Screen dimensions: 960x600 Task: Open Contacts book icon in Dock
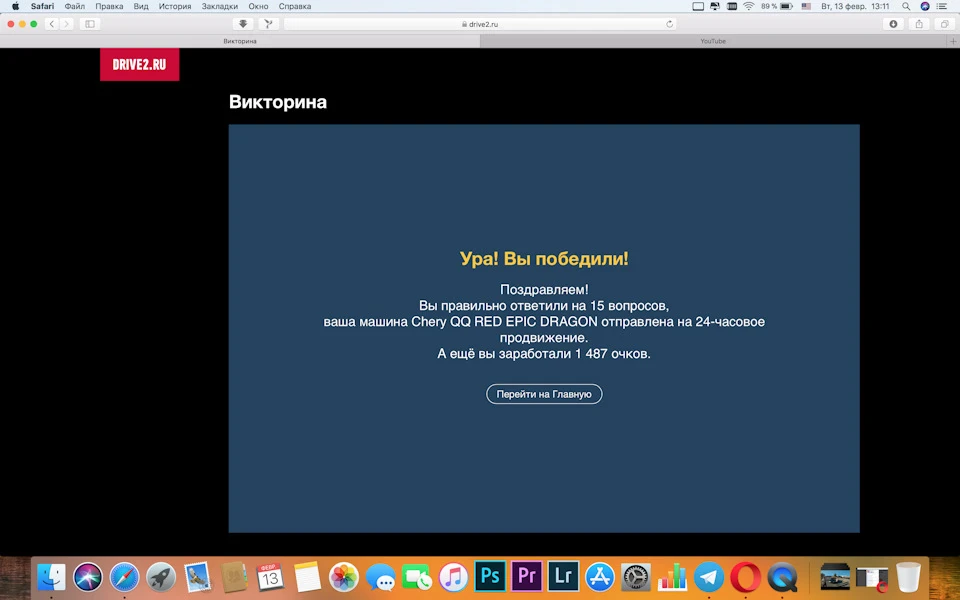[234, 577]
